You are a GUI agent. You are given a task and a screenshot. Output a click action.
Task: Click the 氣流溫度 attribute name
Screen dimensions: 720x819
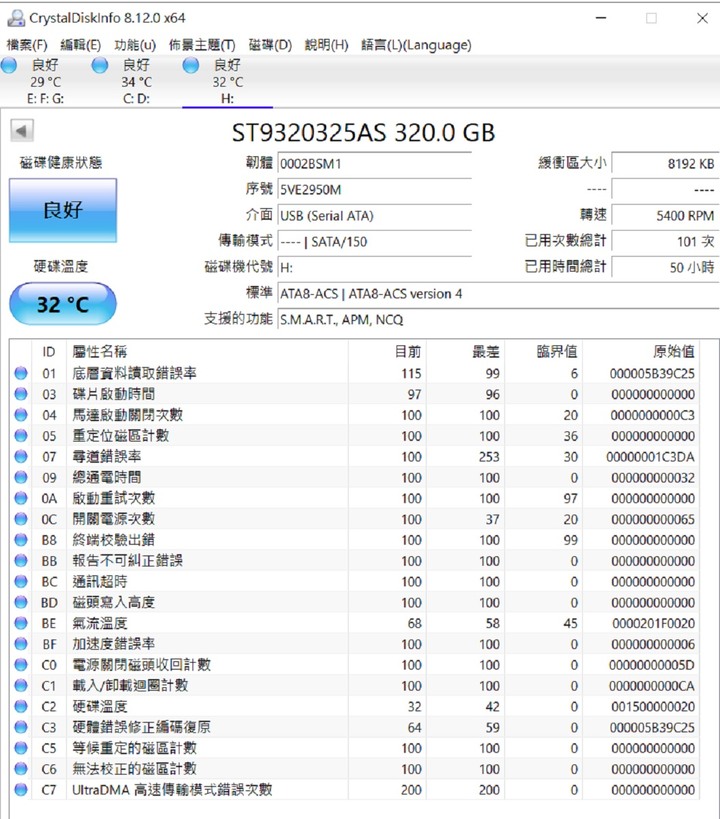[100, 623]
